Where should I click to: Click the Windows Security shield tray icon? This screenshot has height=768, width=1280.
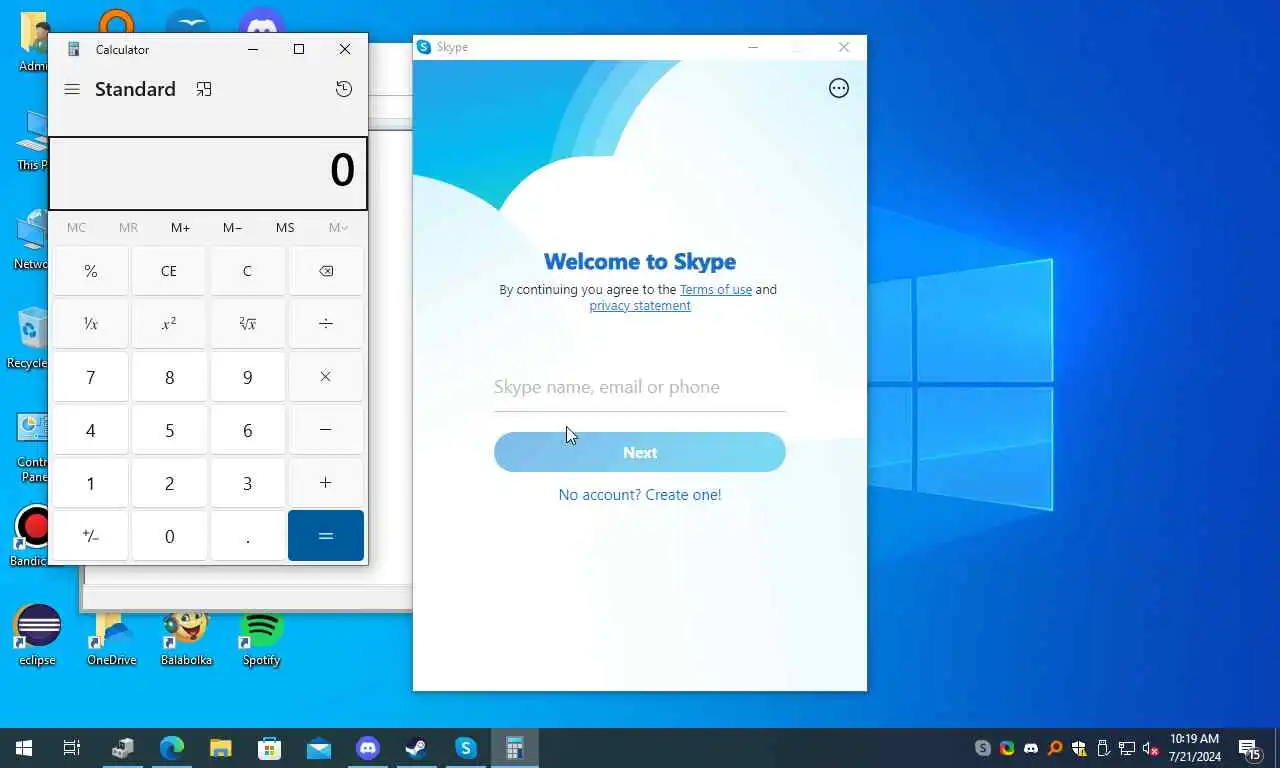[1079, 748]
